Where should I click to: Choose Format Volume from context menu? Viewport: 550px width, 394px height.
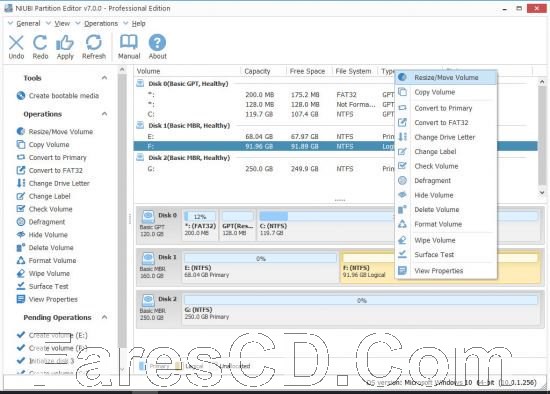click(446, 224)
